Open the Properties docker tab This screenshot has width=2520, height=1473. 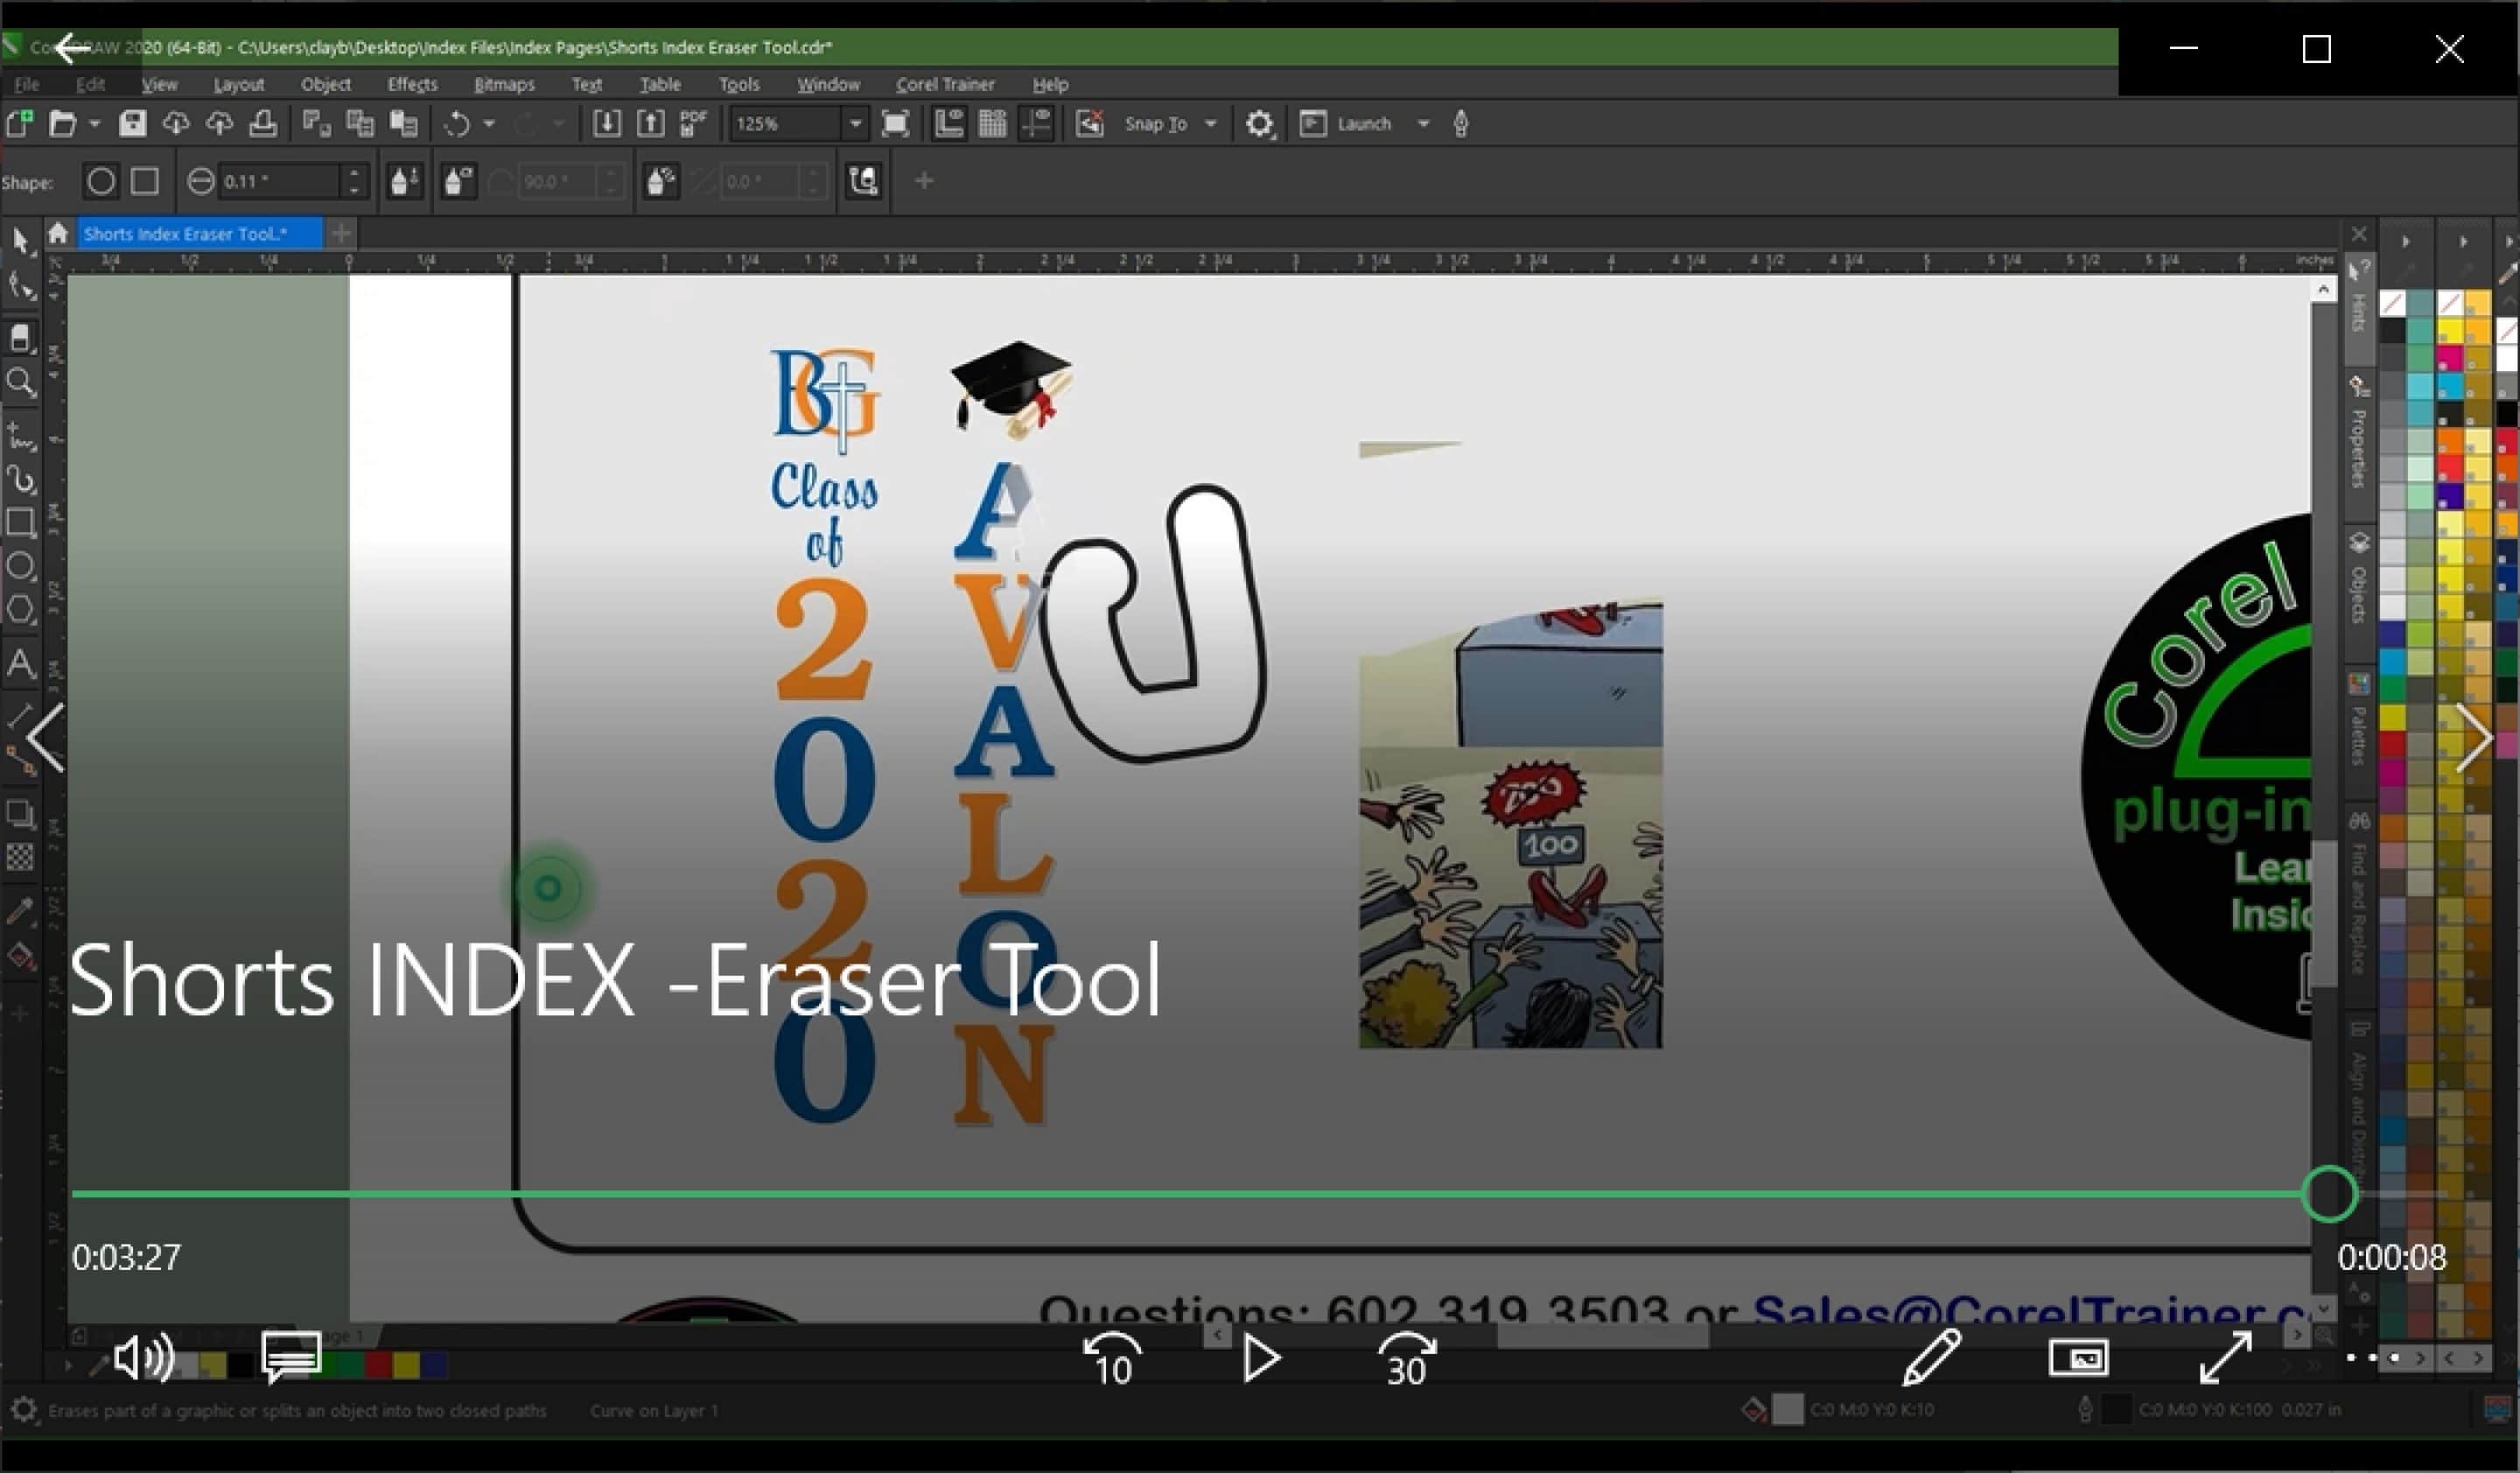pyautogui.click(x=2359, y=432)
